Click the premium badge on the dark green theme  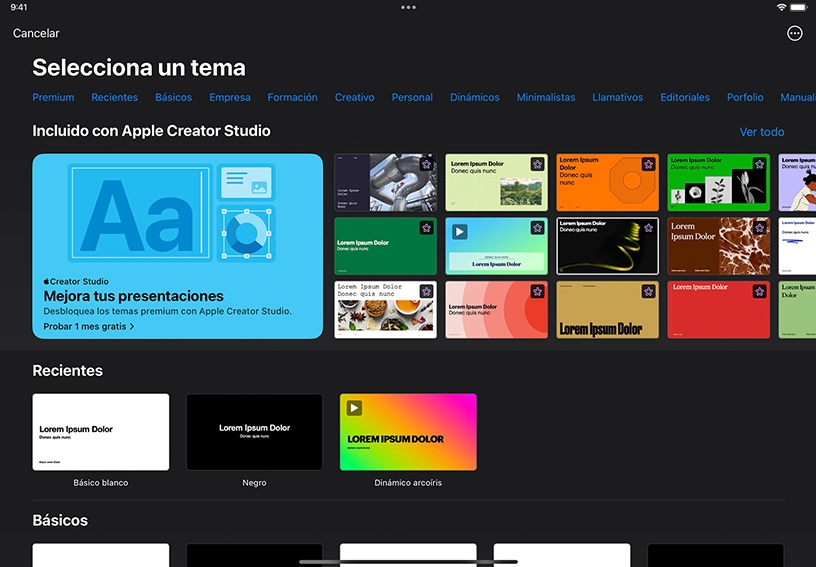[427, 228]
